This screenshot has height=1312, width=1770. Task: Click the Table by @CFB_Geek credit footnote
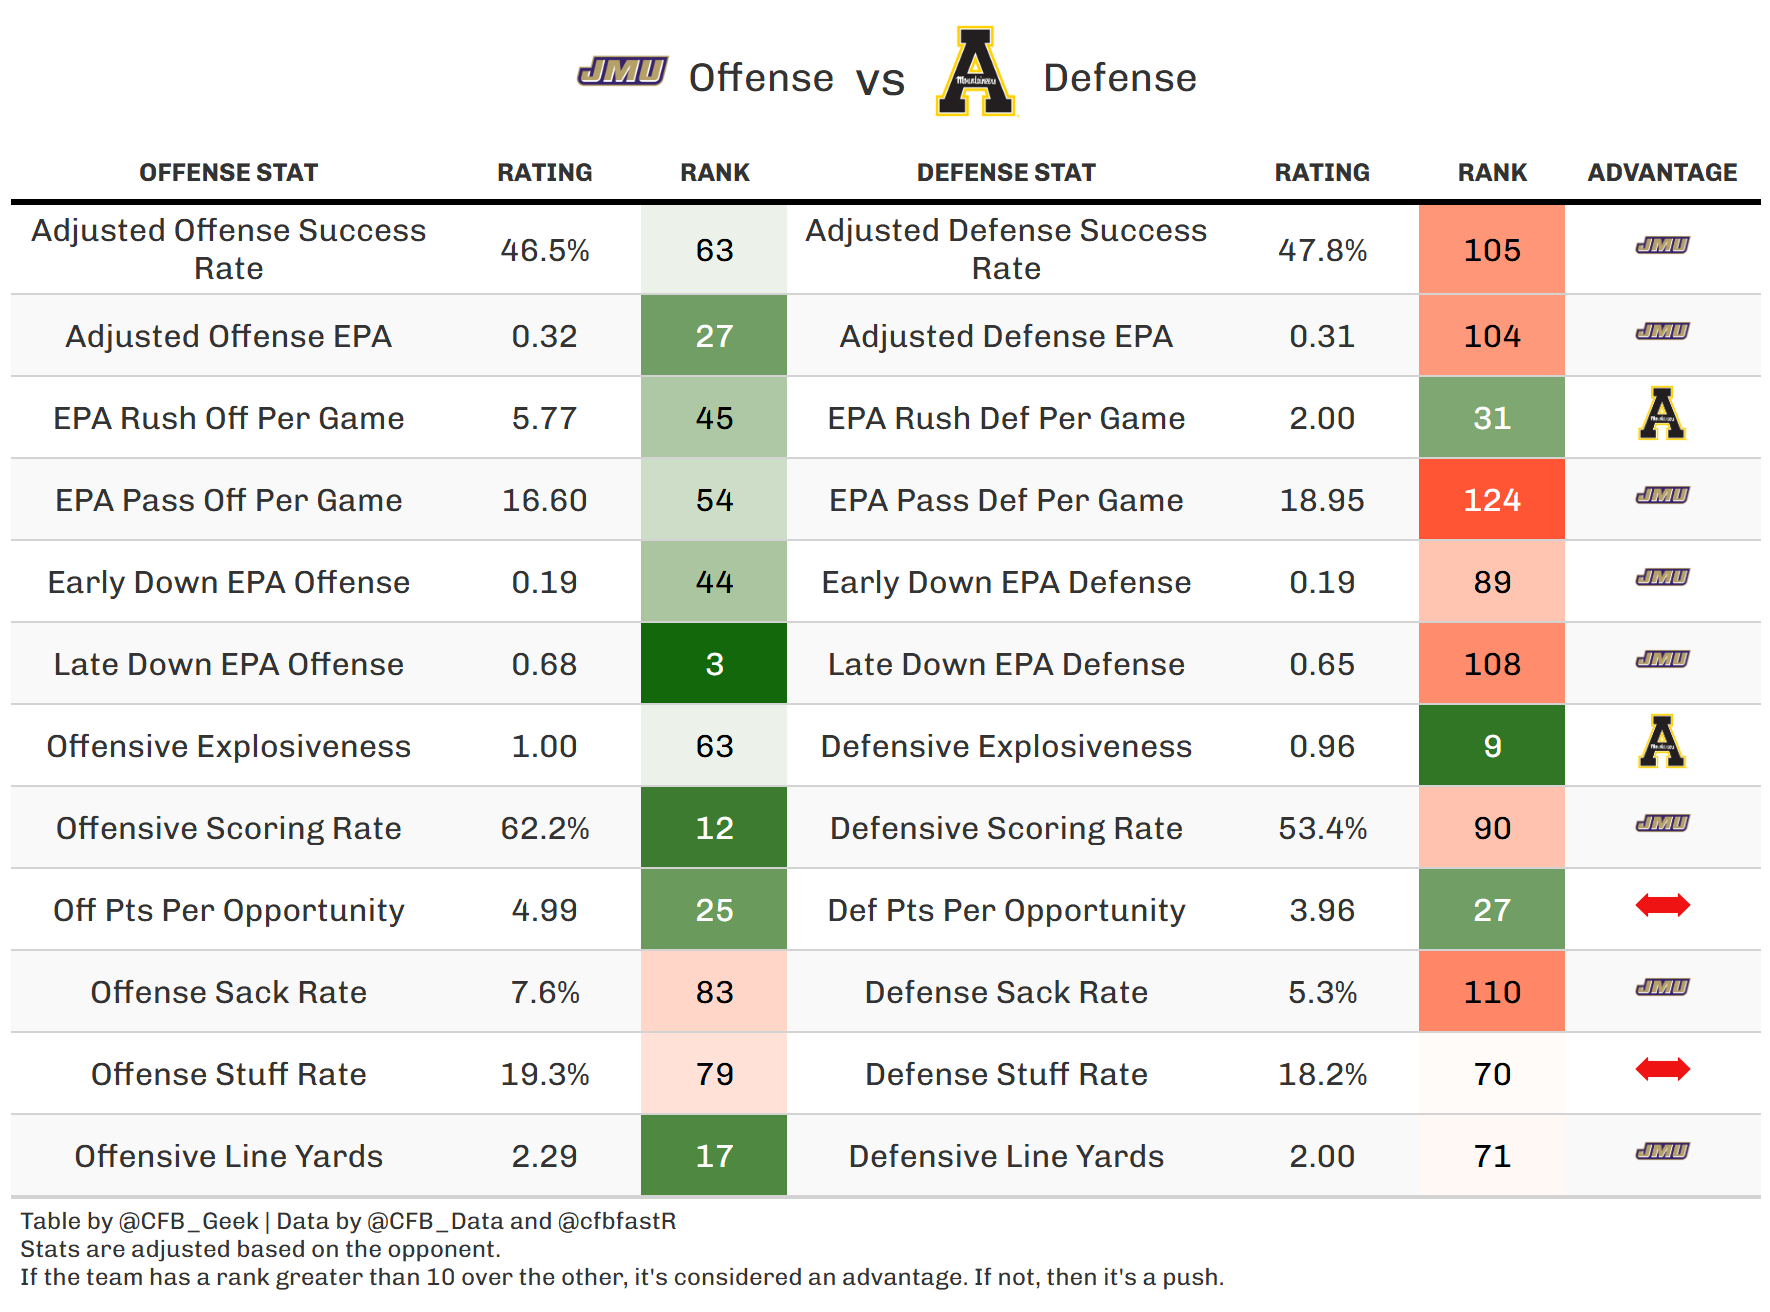tap(140, 1221)
